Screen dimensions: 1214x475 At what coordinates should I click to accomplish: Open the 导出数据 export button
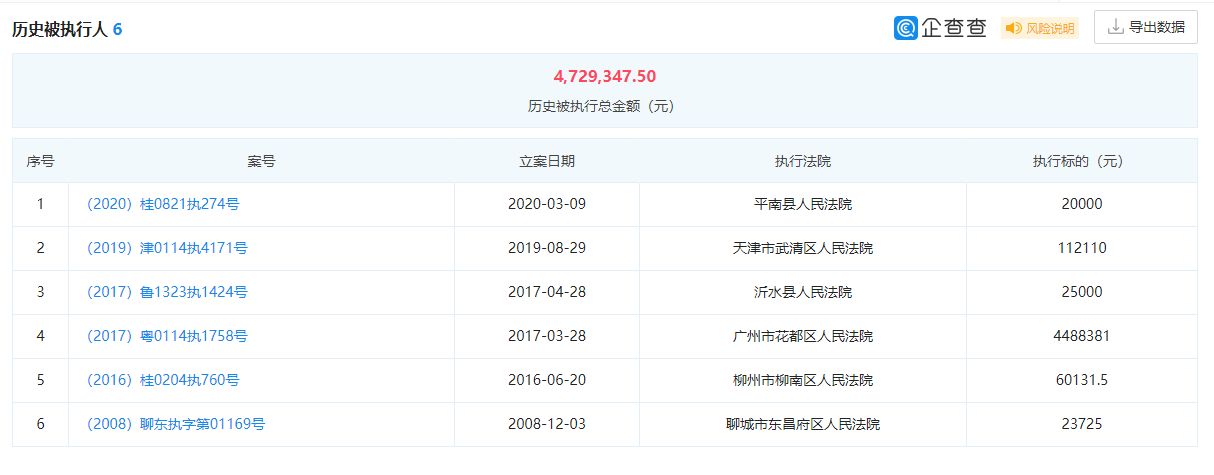click(x=1146, y=27)
